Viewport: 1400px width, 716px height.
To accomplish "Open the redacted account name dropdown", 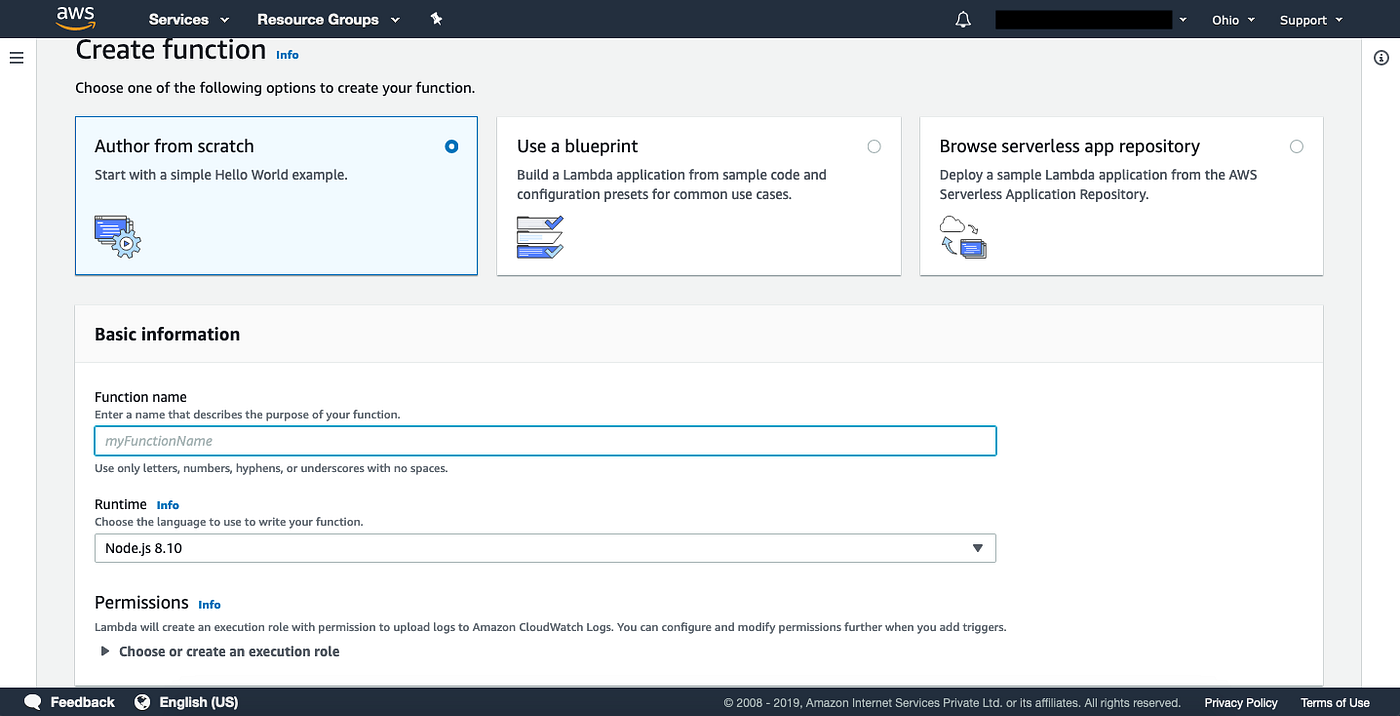I will [1091, 19].
